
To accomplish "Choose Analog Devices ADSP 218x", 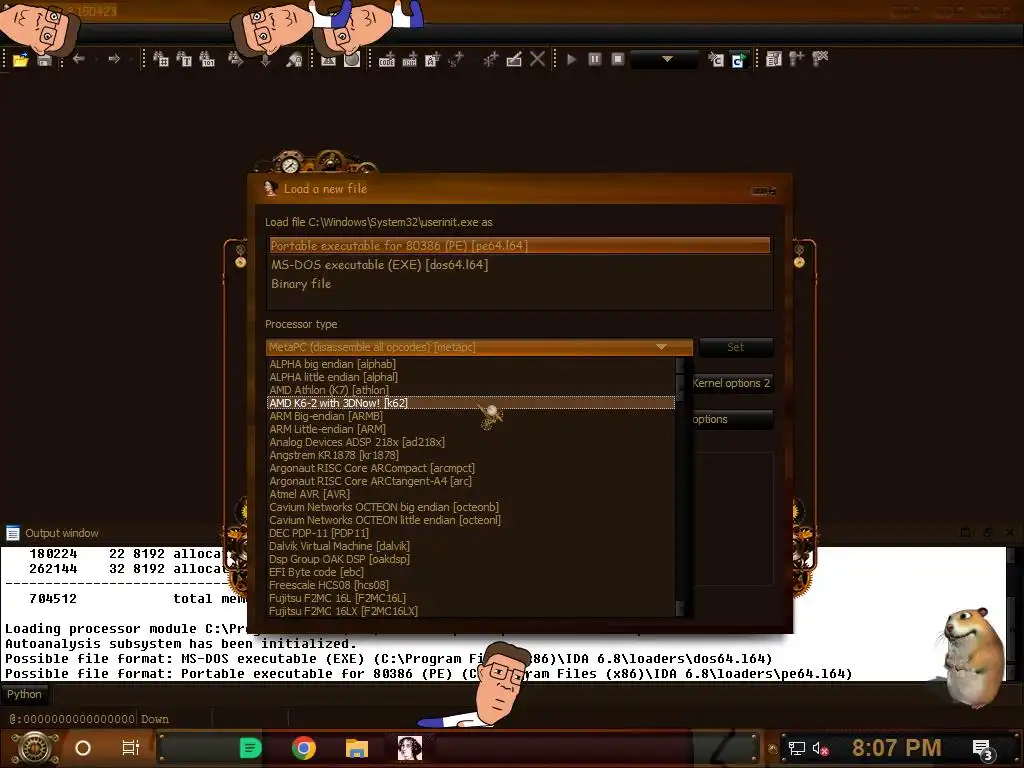I will tap(471, 442).
